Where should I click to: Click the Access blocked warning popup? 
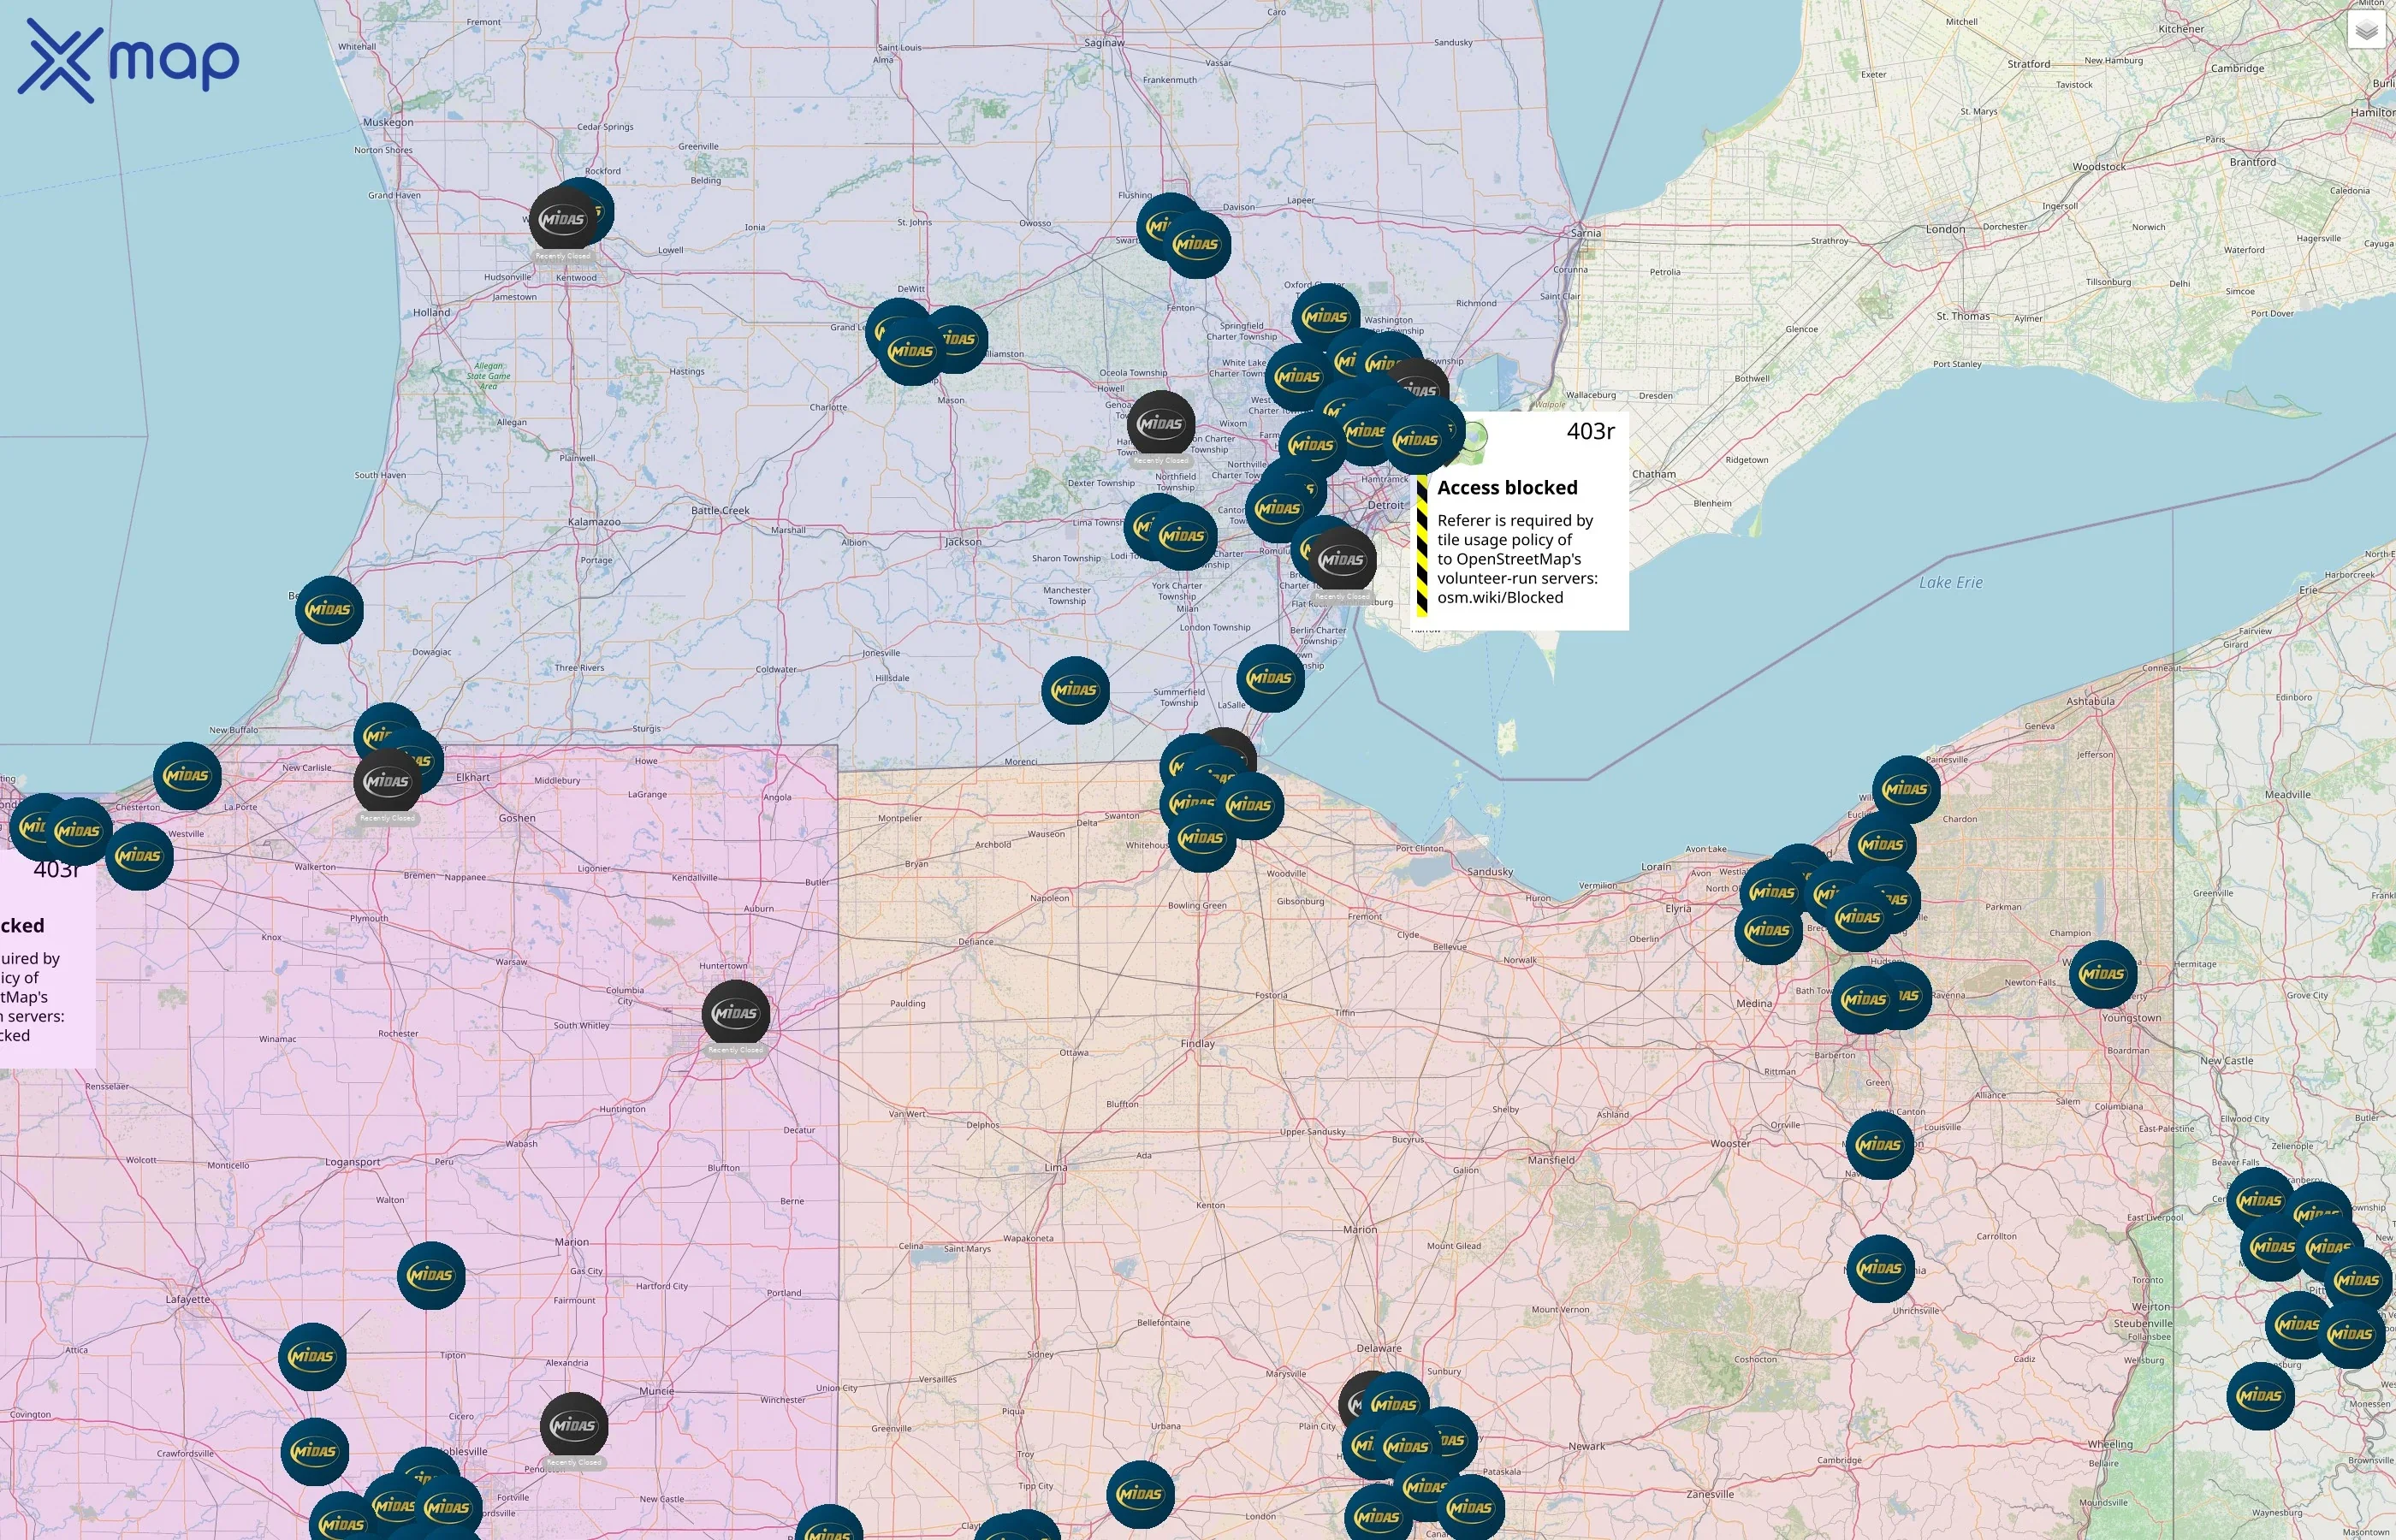click(x=1508, y=488)
